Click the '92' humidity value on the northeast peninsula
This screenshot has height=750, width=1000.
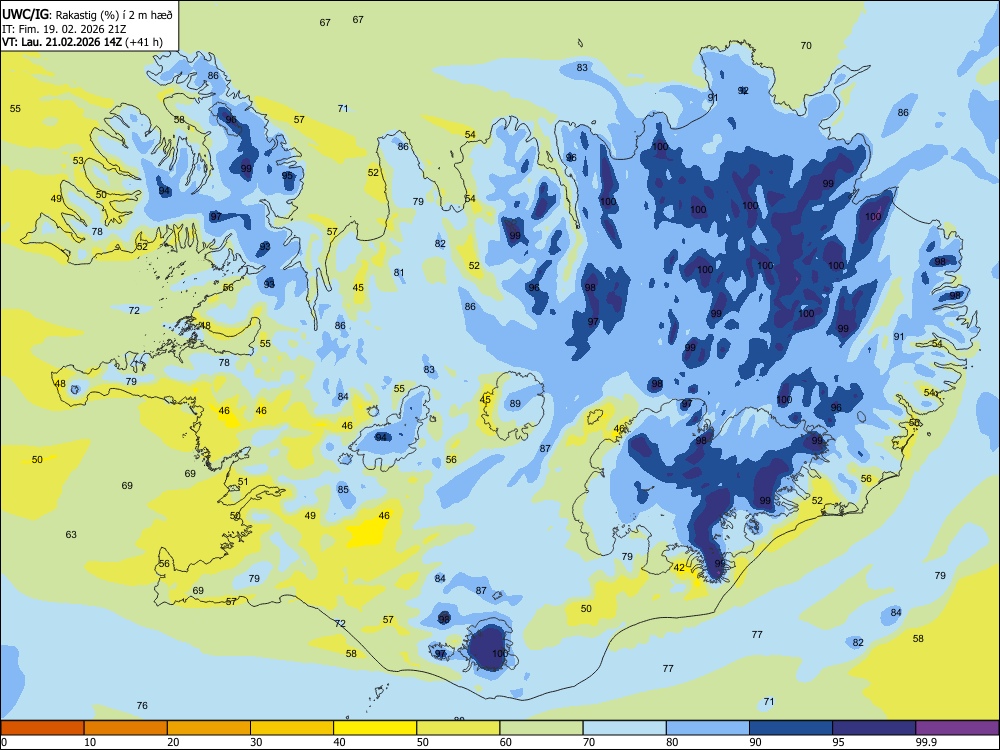point(743,91)
